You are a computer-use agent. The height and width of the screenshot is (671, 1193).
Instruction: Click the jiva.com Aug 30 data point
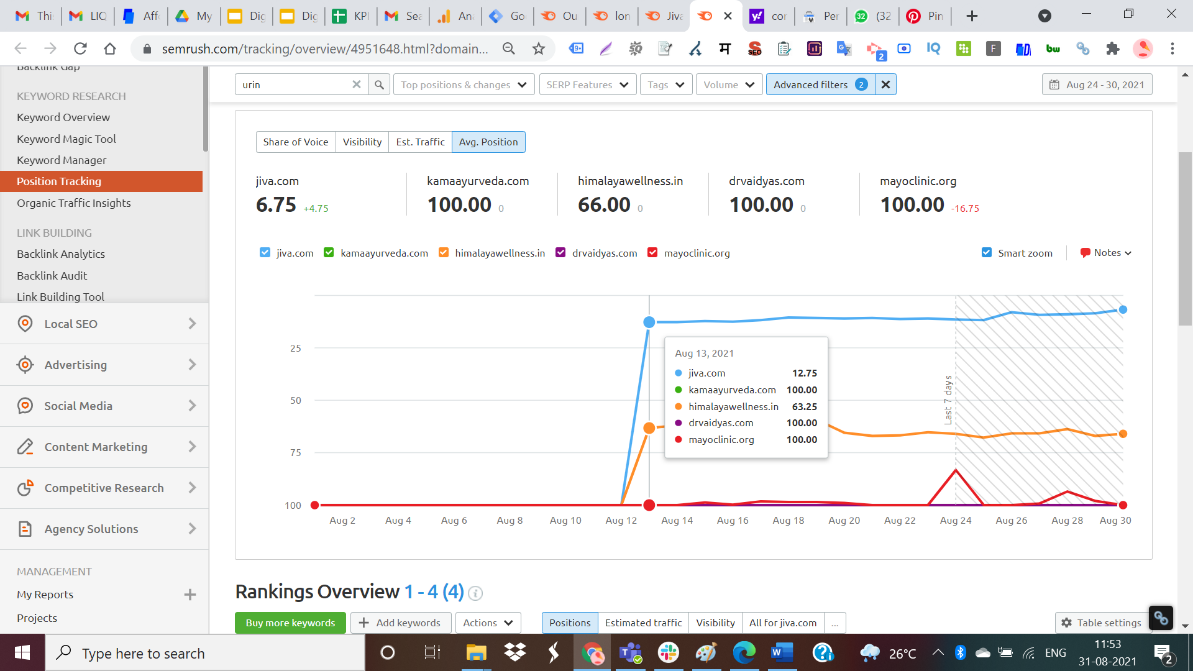(x=1122, y=310)
